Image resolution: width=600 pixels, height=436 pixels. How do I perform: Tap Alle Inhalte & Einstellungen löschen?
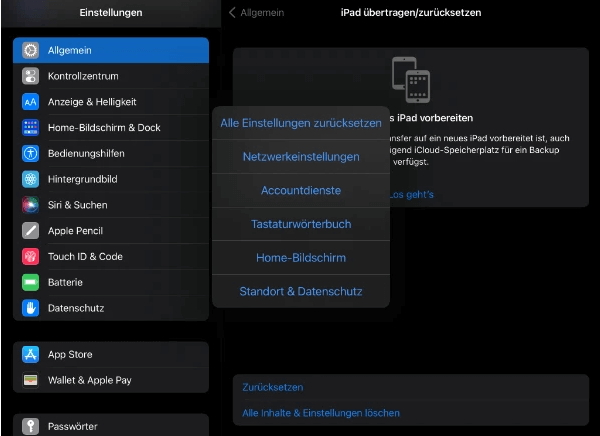point(321,413)
